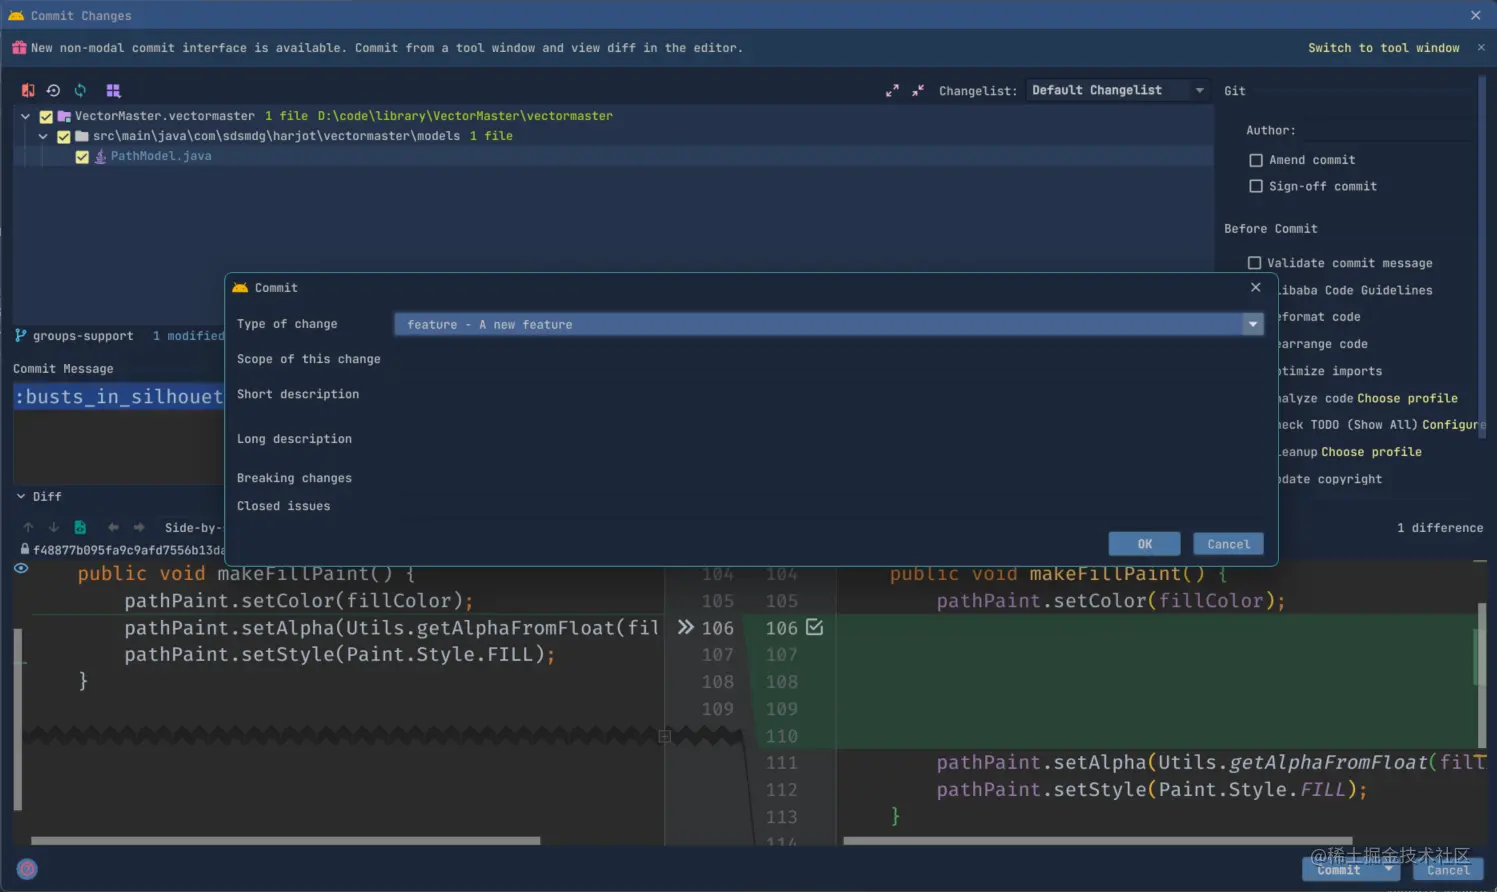Image resolution: width=1497 pixels, height=892 pixels.
Task: Click the '1 difference' label
Action: 1440,527
